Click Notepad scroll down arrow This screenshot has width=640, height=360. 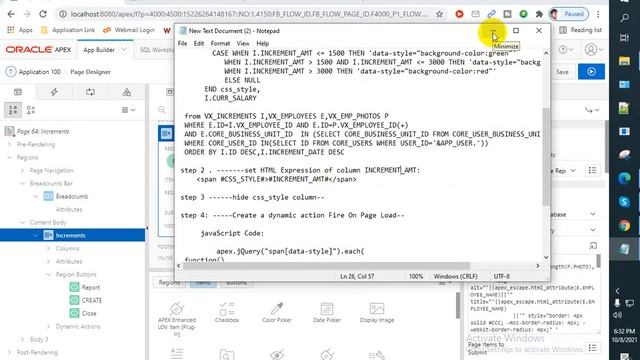[x=546, y=257]
